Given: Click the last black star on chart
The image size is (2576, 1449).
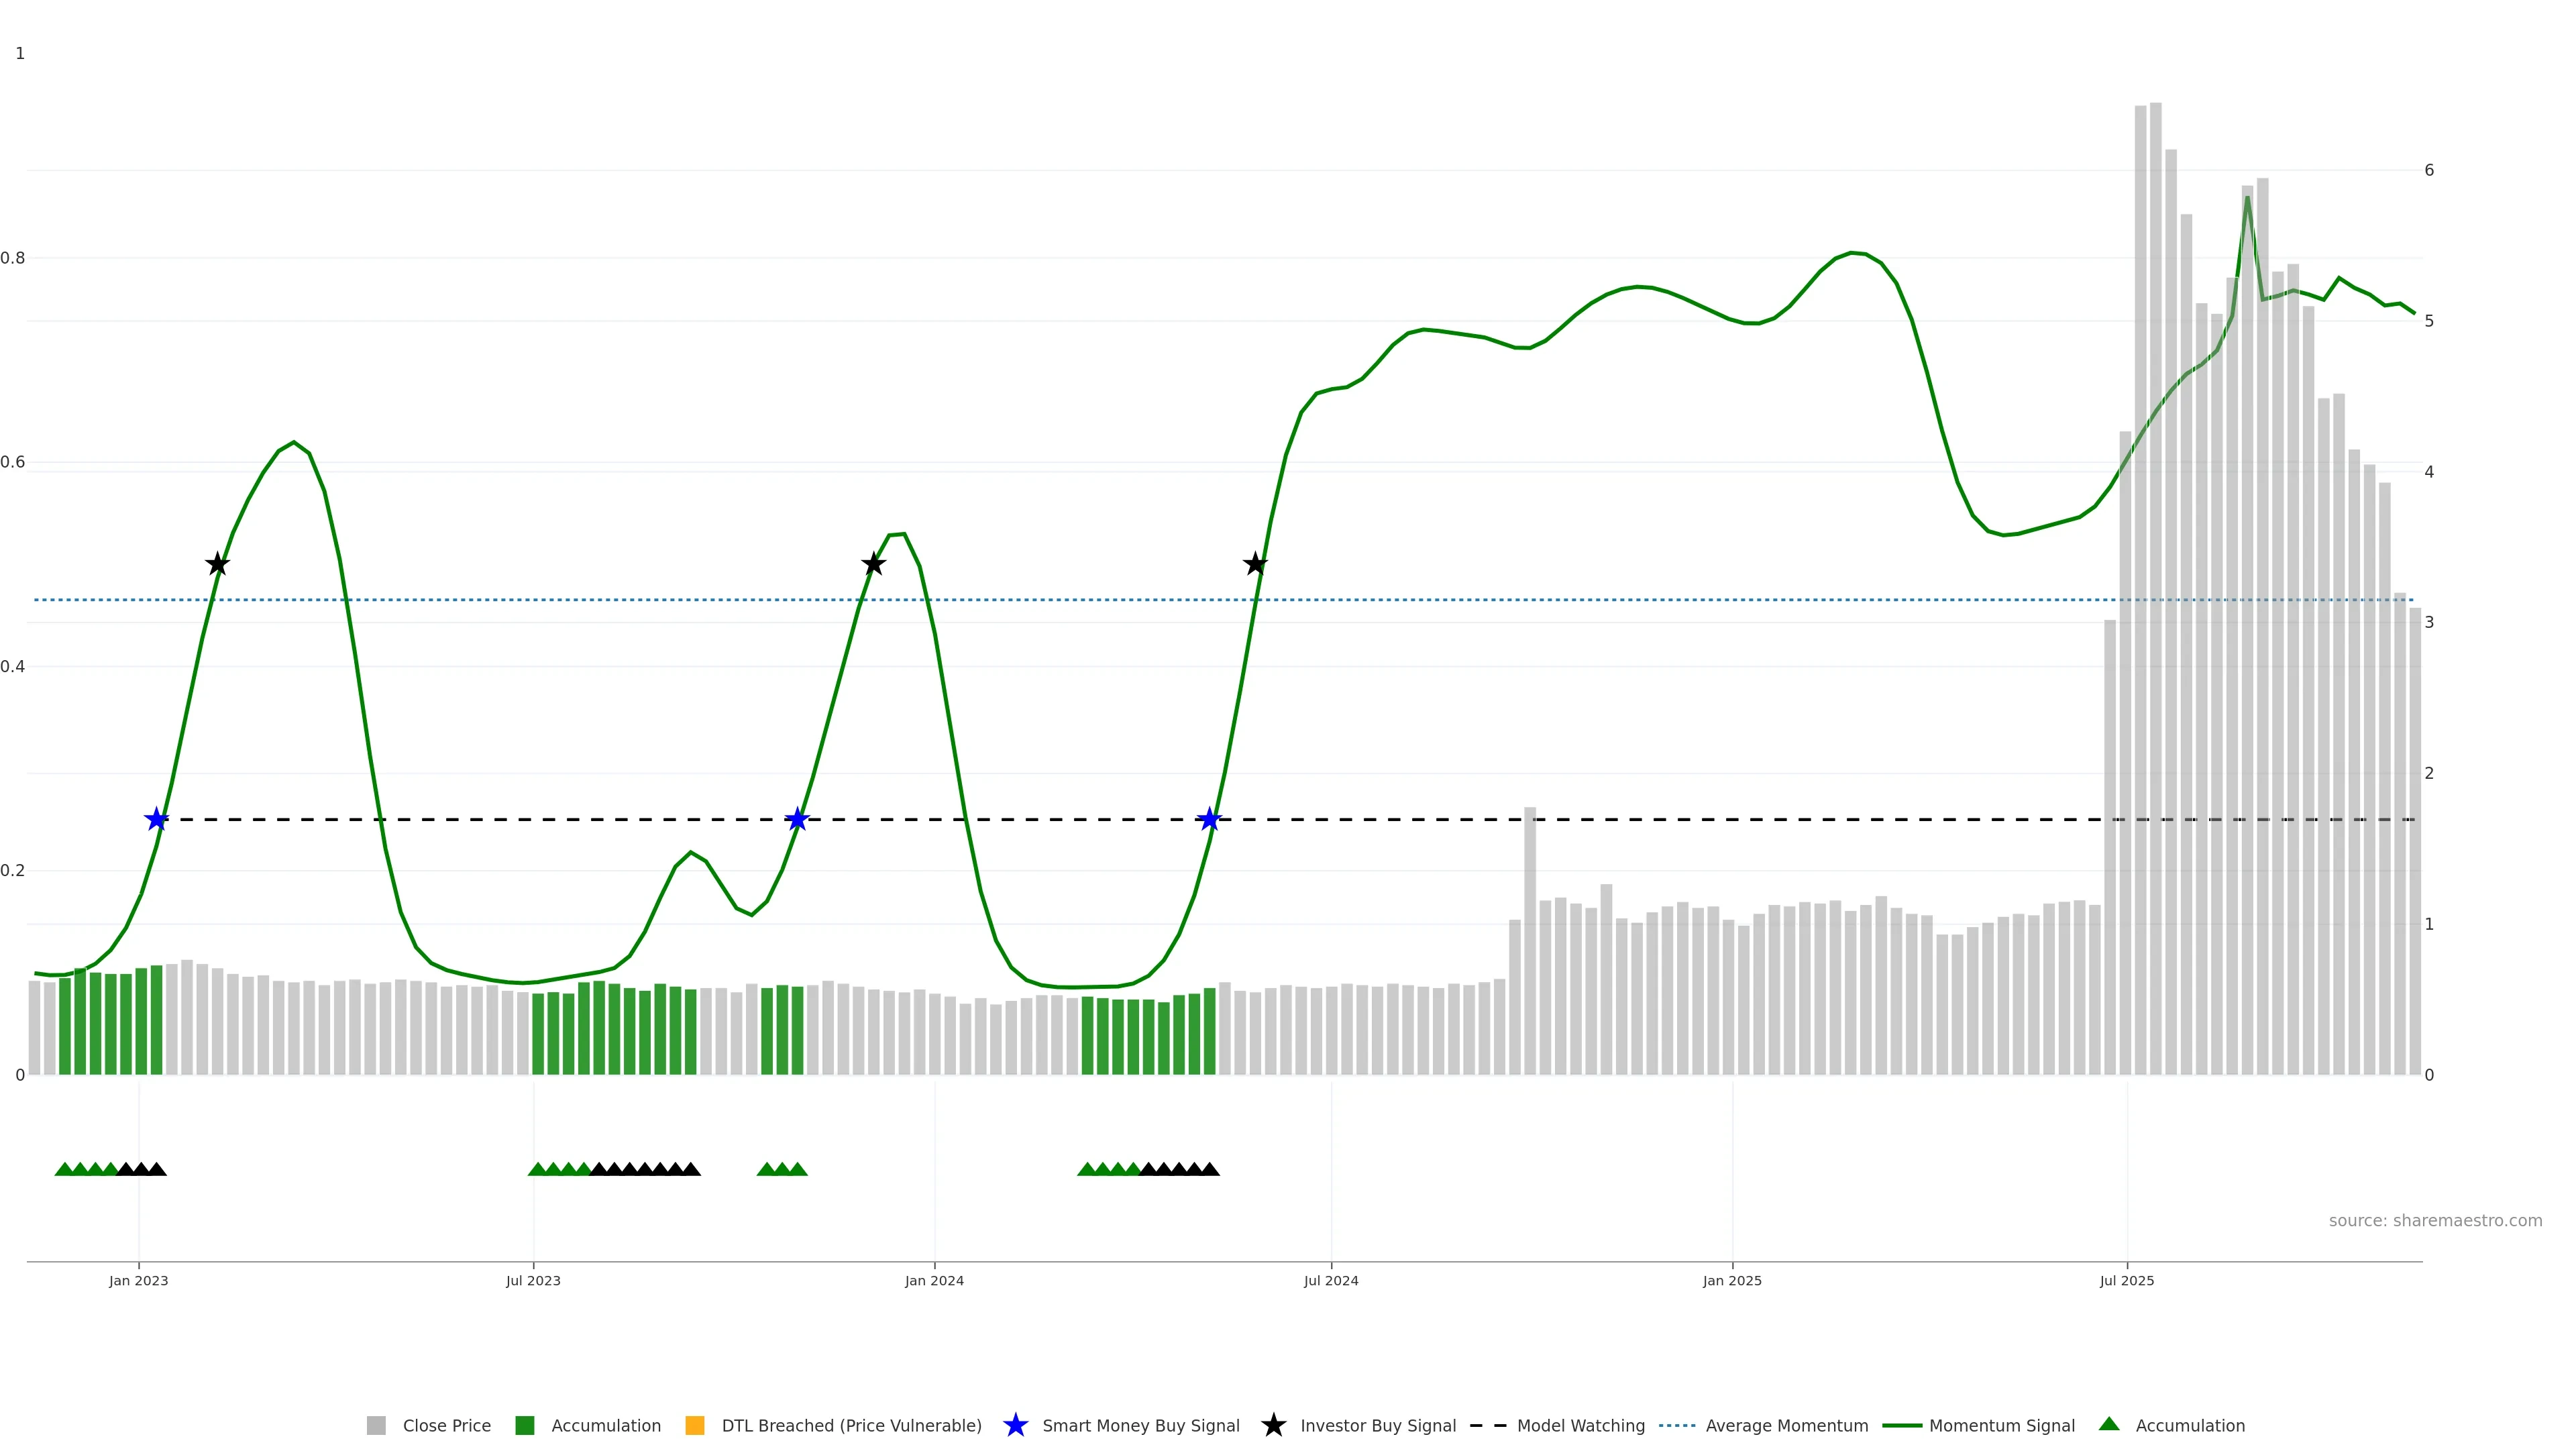Looking at the screenshot, I should (x=1255, y=564).
